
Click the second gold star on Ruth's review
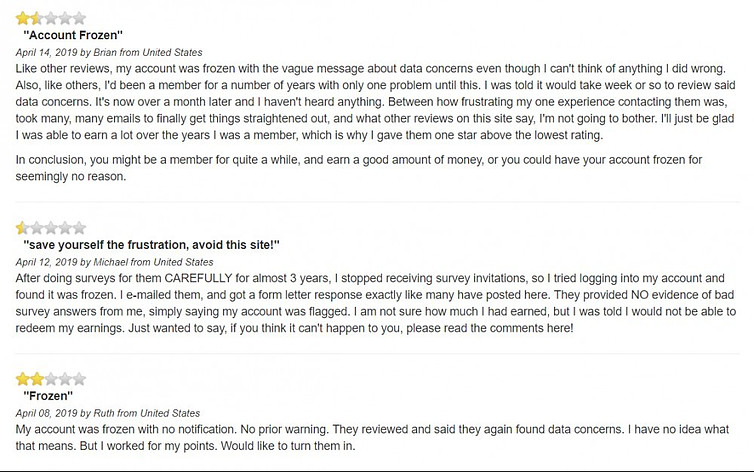tap(37, 379)
